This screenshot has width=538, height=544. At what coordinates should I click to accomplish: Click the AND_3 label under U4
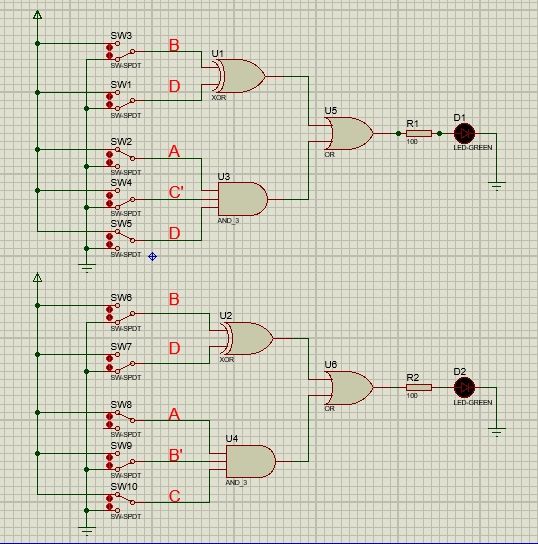[x=236, y=483]
